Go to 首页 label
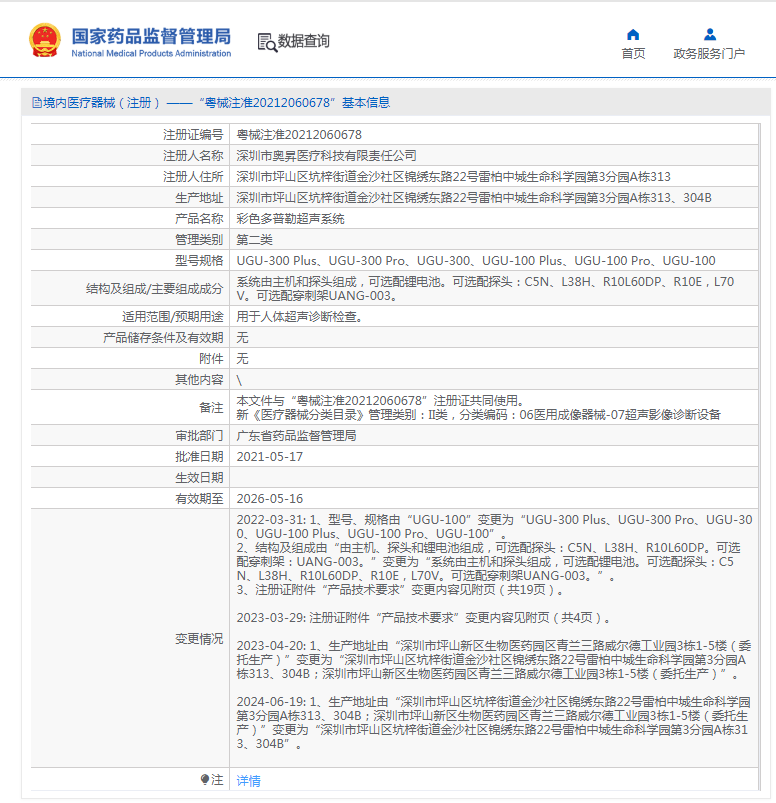 tap(633, 53)
